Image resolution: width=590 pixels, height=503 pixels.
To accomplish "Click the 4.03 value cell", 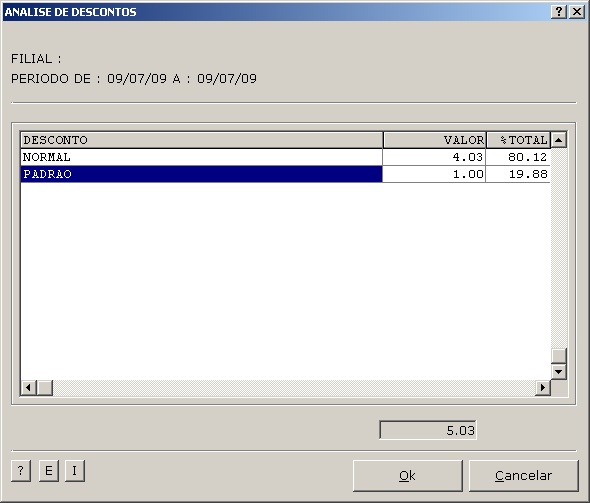I will tap(434, 157).
